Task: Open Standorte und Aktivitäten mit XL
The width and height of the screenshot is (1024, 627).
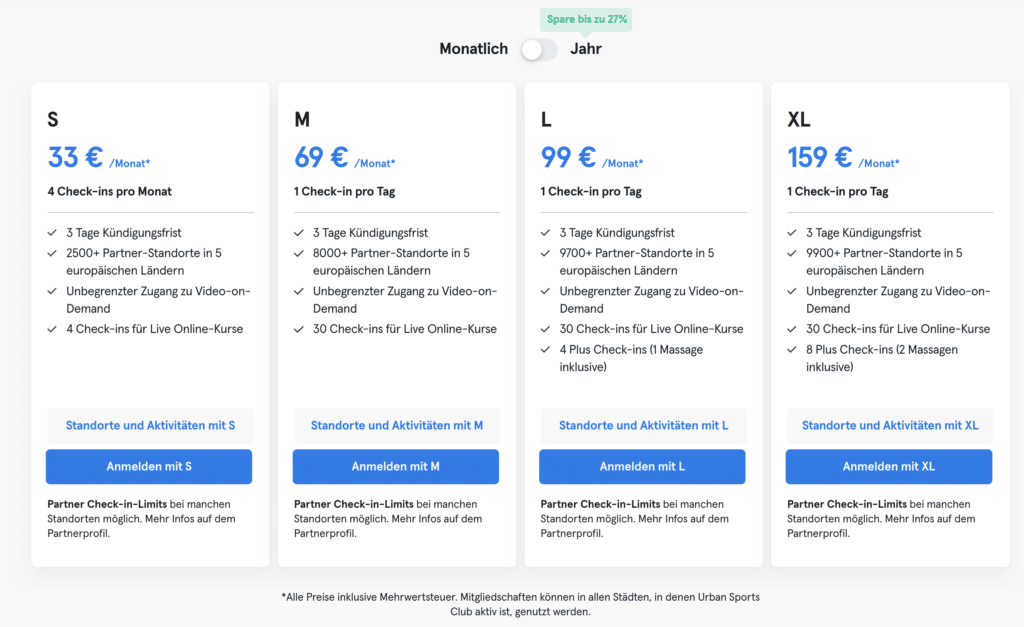Action: pos(889,425)
